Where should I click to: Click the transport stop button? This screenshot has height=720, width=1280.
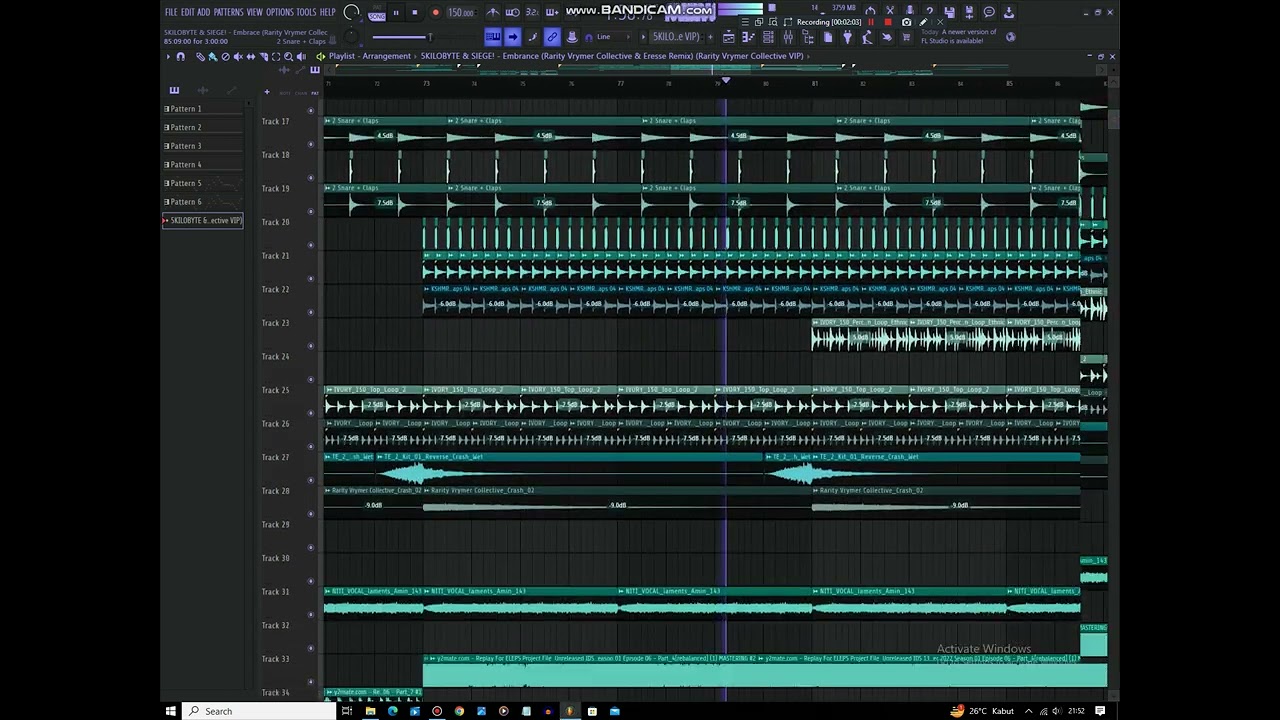coord(415,13)
